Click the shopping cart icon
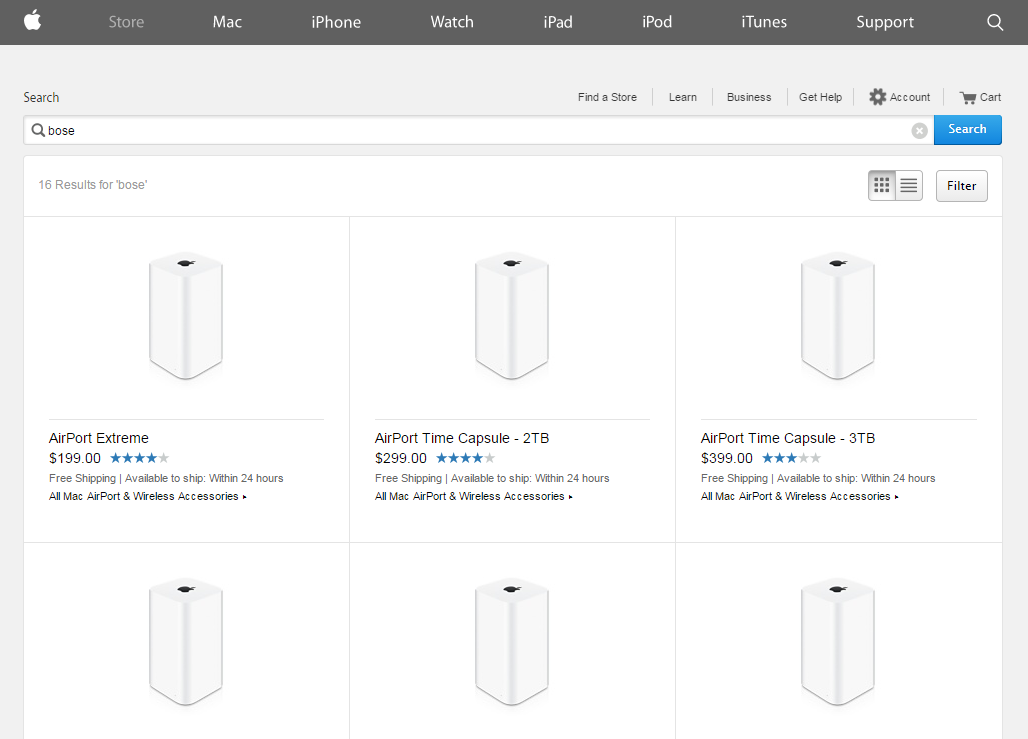The width and height of the screenshot is (1028, 739). (x=968, y=98)
